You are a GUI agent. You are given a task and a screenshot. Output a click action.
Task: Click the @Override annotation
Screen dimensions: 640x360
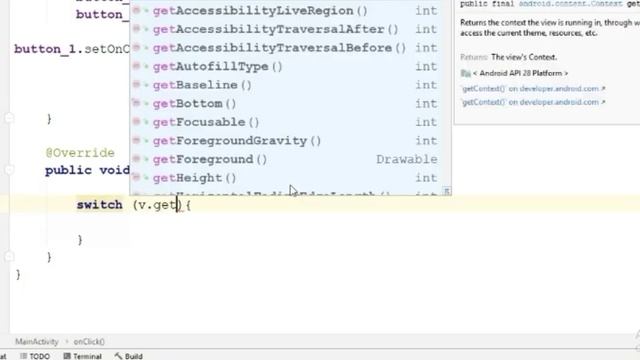coord(80,153)
